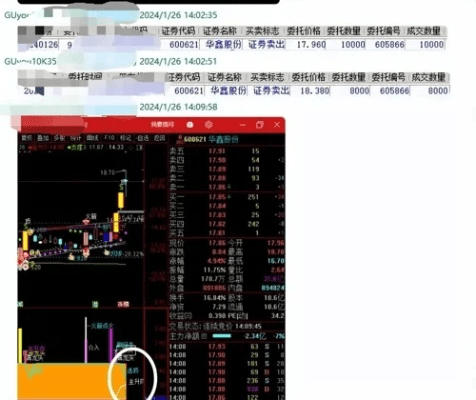476x400 pixels.
Task: Click stock code 600621 in quote header
Action: coord(195,139)
